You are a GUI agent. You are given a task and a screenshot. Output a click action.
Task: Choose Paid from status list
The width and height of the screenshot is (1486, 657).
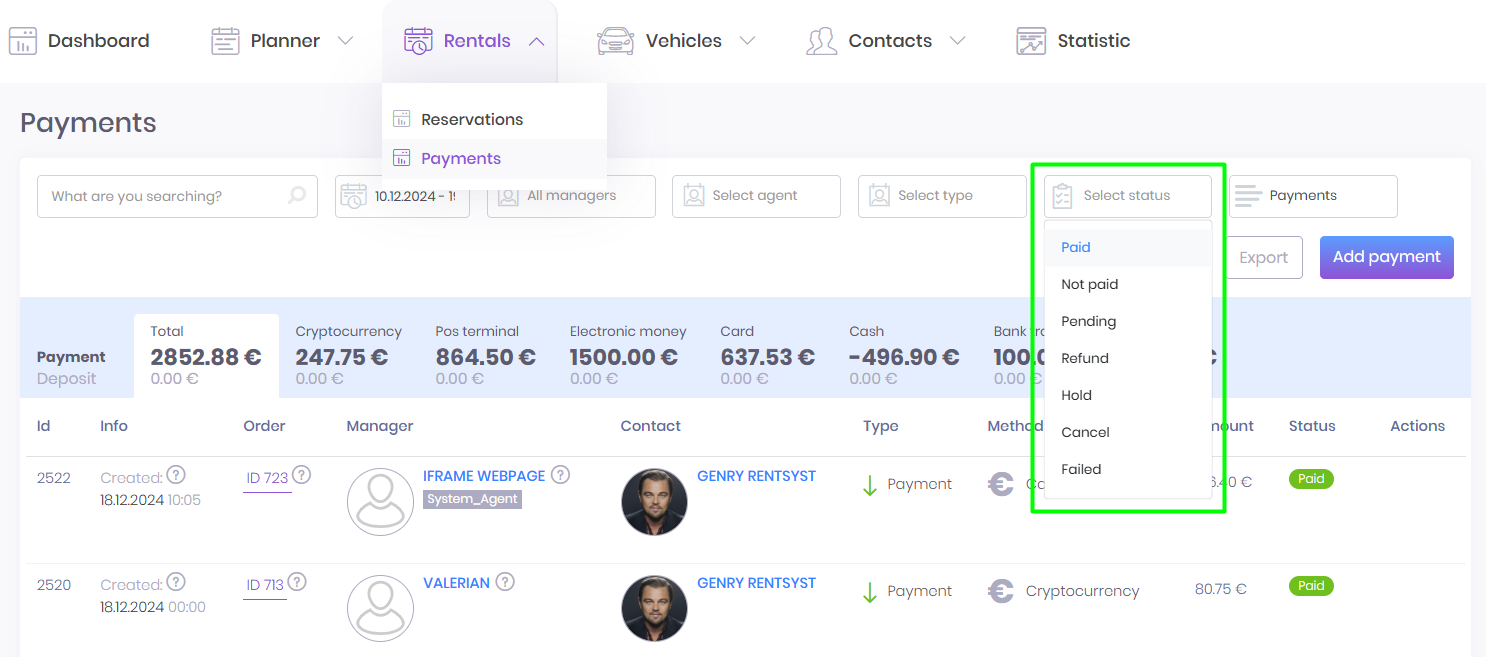tap(1076, 247)
